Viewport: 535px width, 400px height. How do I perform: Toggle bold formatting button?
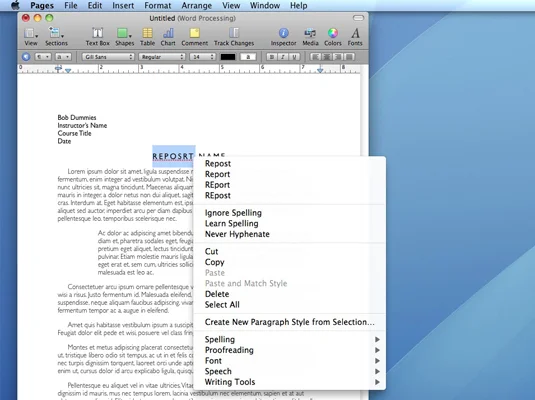tap(272, 57)
